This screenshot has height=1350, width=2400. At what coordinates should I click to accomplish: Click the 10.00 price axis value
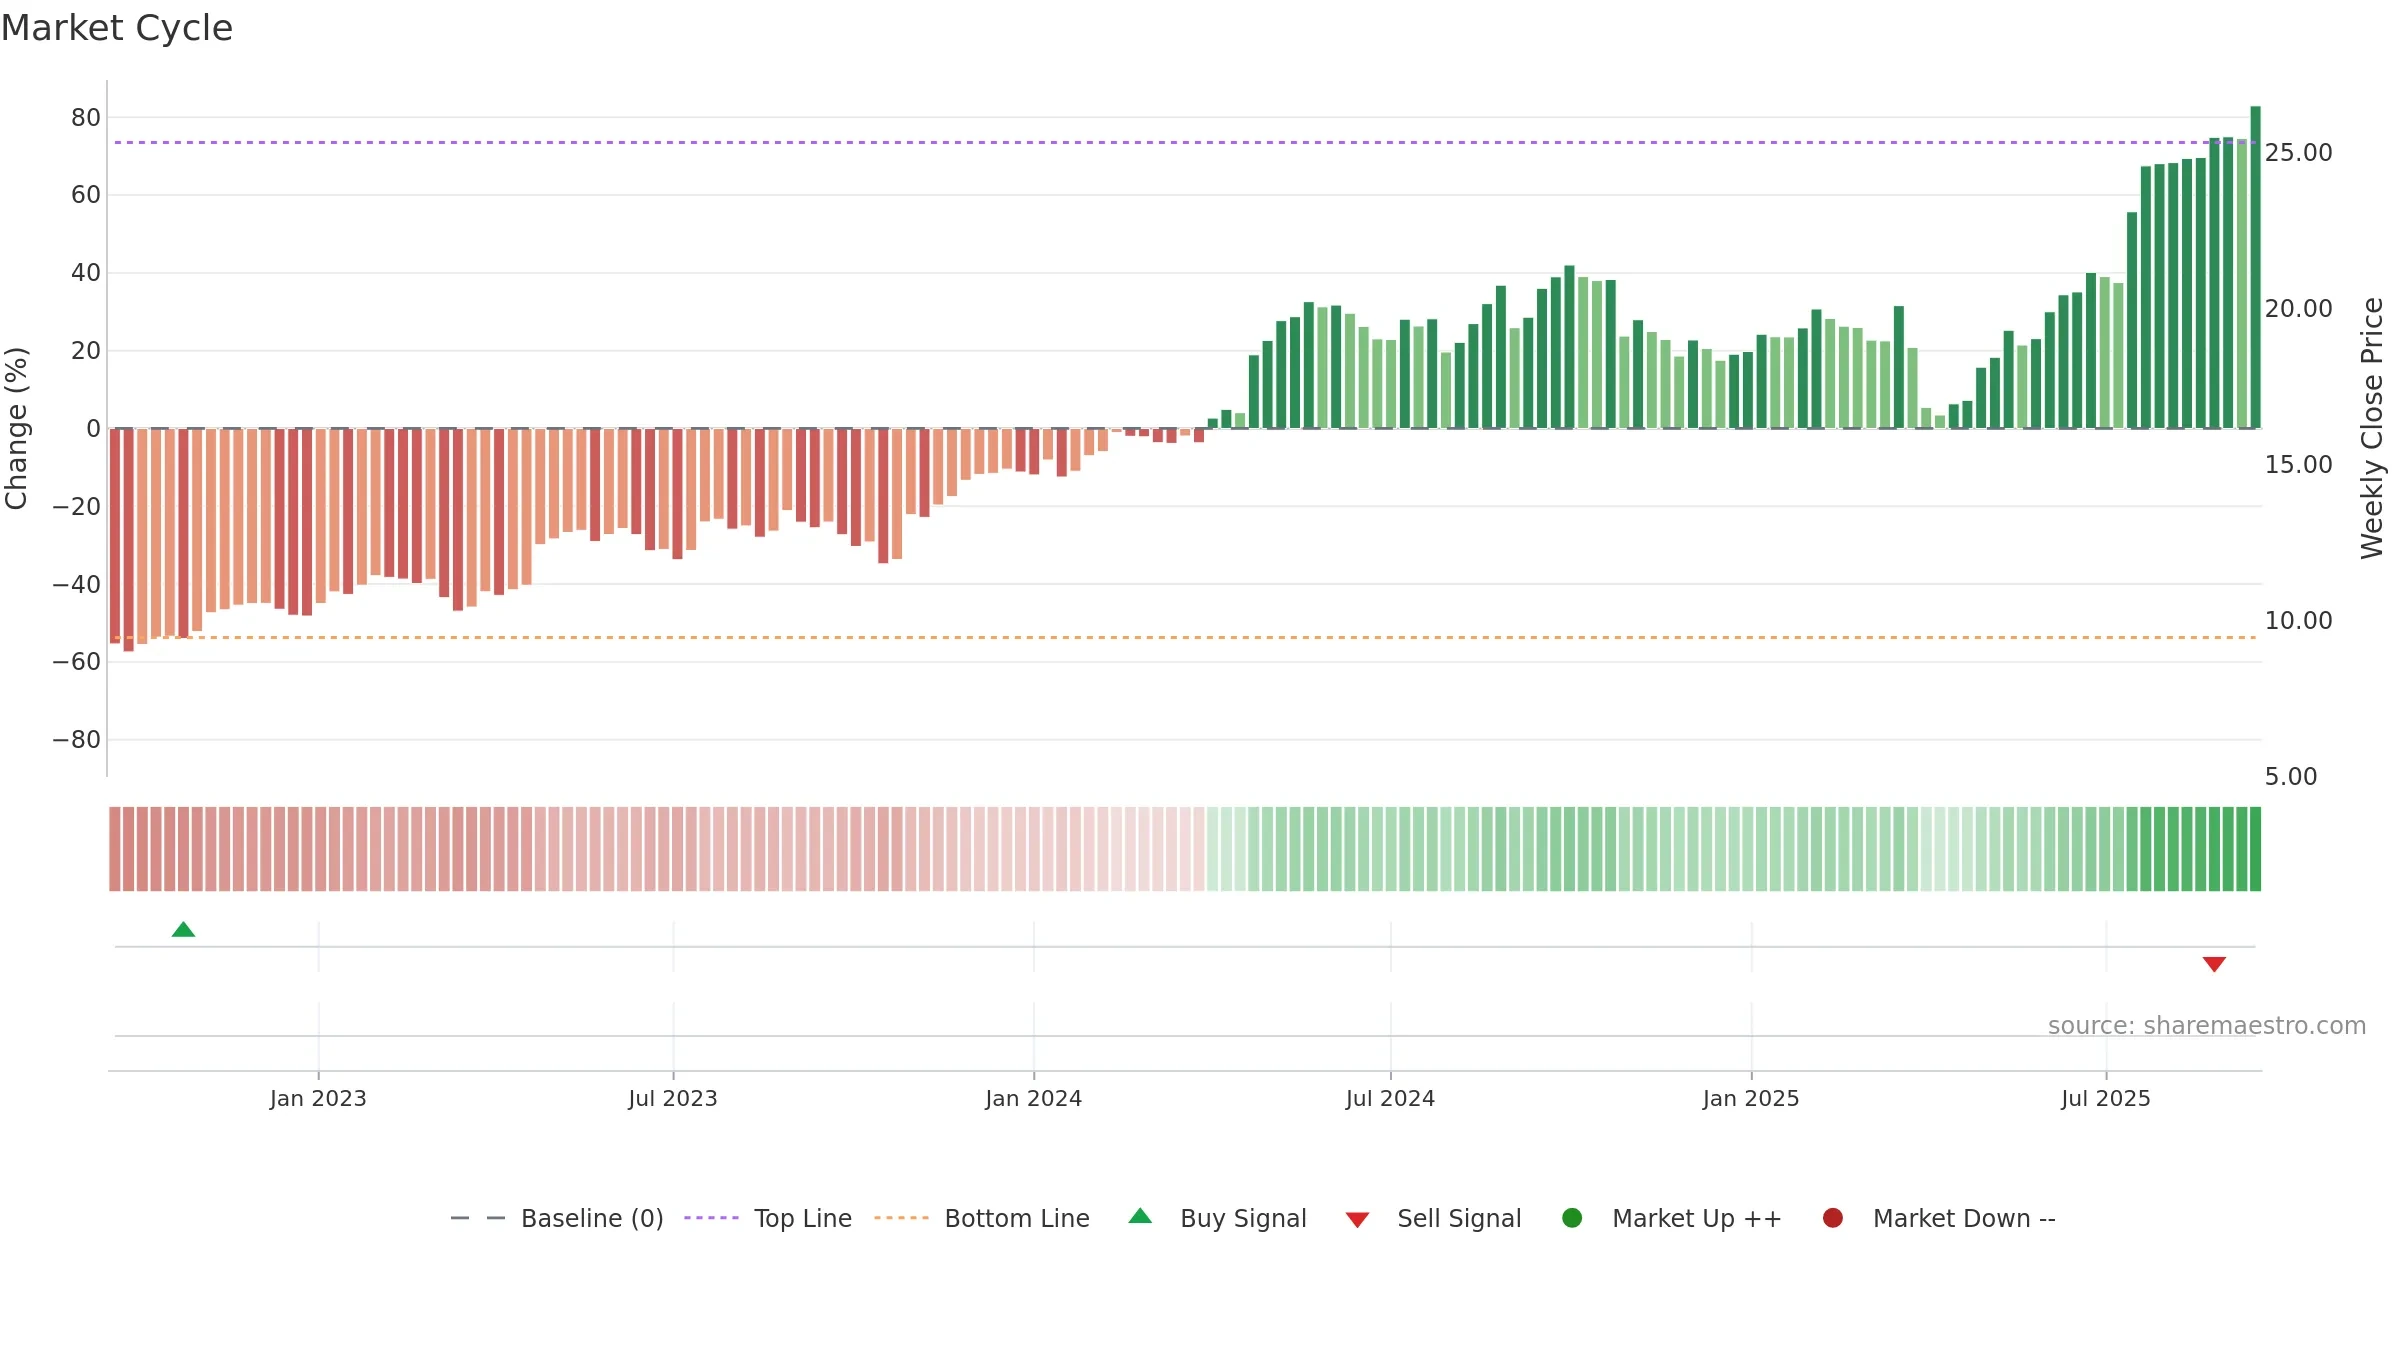(2298, 621)
